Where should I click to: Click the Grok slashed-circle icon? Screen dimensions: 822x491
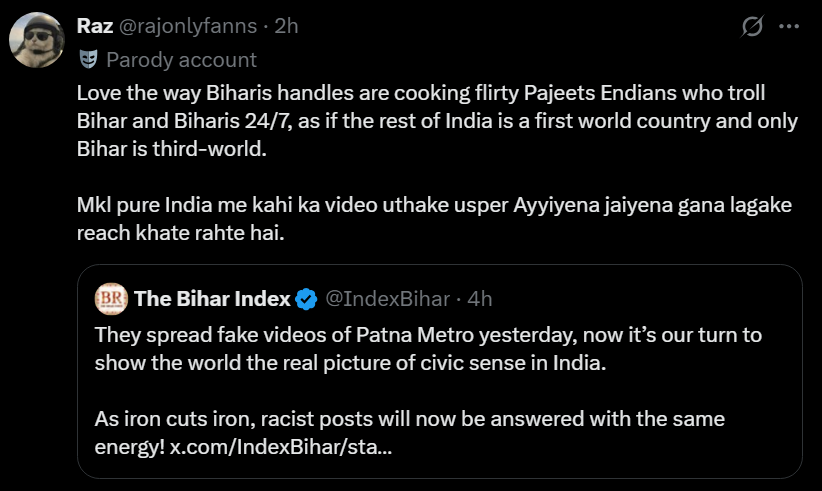pyautogui.click(x=754, y=27)
